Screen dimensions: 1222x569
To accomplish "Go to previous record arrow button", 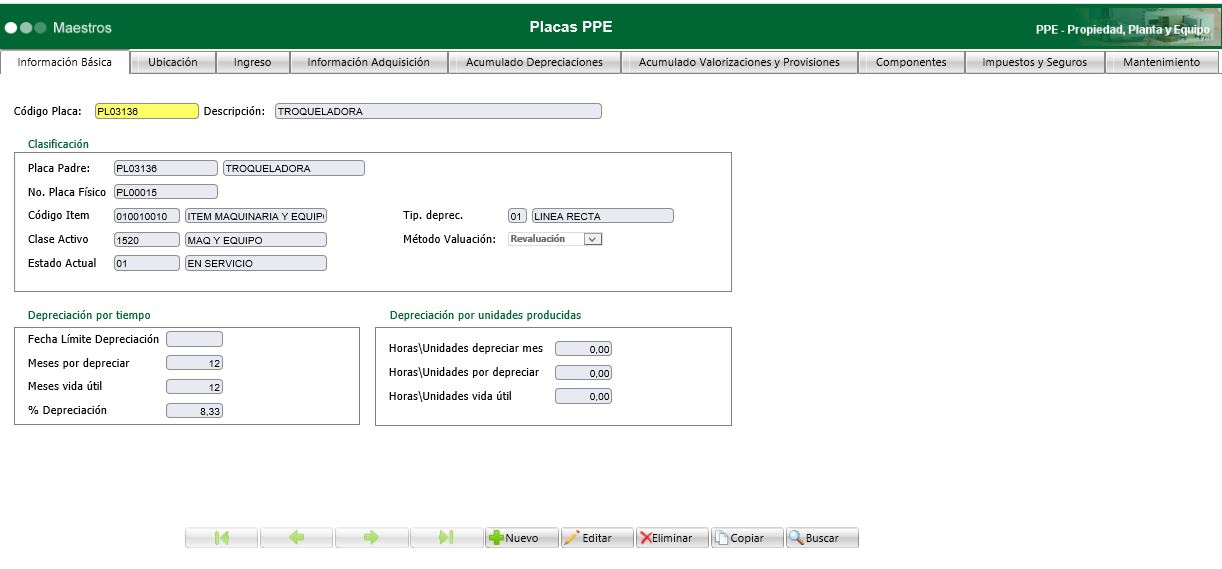I will (x=297, y=538).
